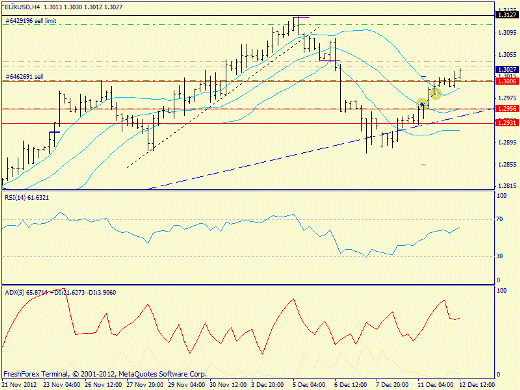This screenshot has height=390, width=520.
Task: Click the 70 level label in RSI panel
Action: click(x=500, y=219)
